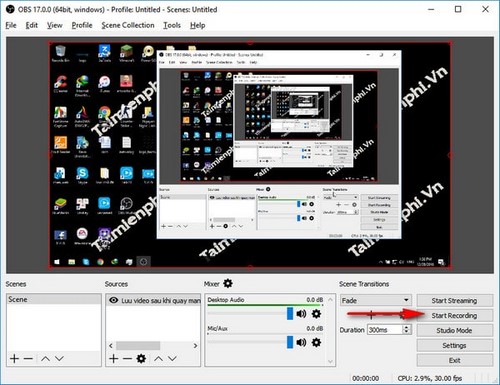Screen dimensions: 500x385
Task: Move source up arrow
Action: tap(159, 359)
